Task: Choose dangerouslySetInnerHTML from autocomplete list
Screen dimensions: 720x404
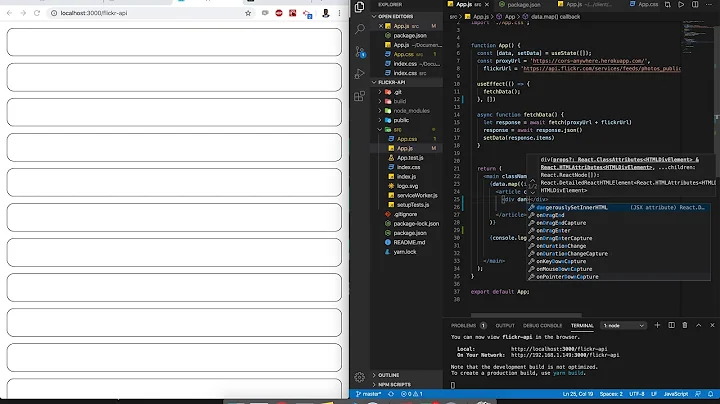Action: click(618, 208)
